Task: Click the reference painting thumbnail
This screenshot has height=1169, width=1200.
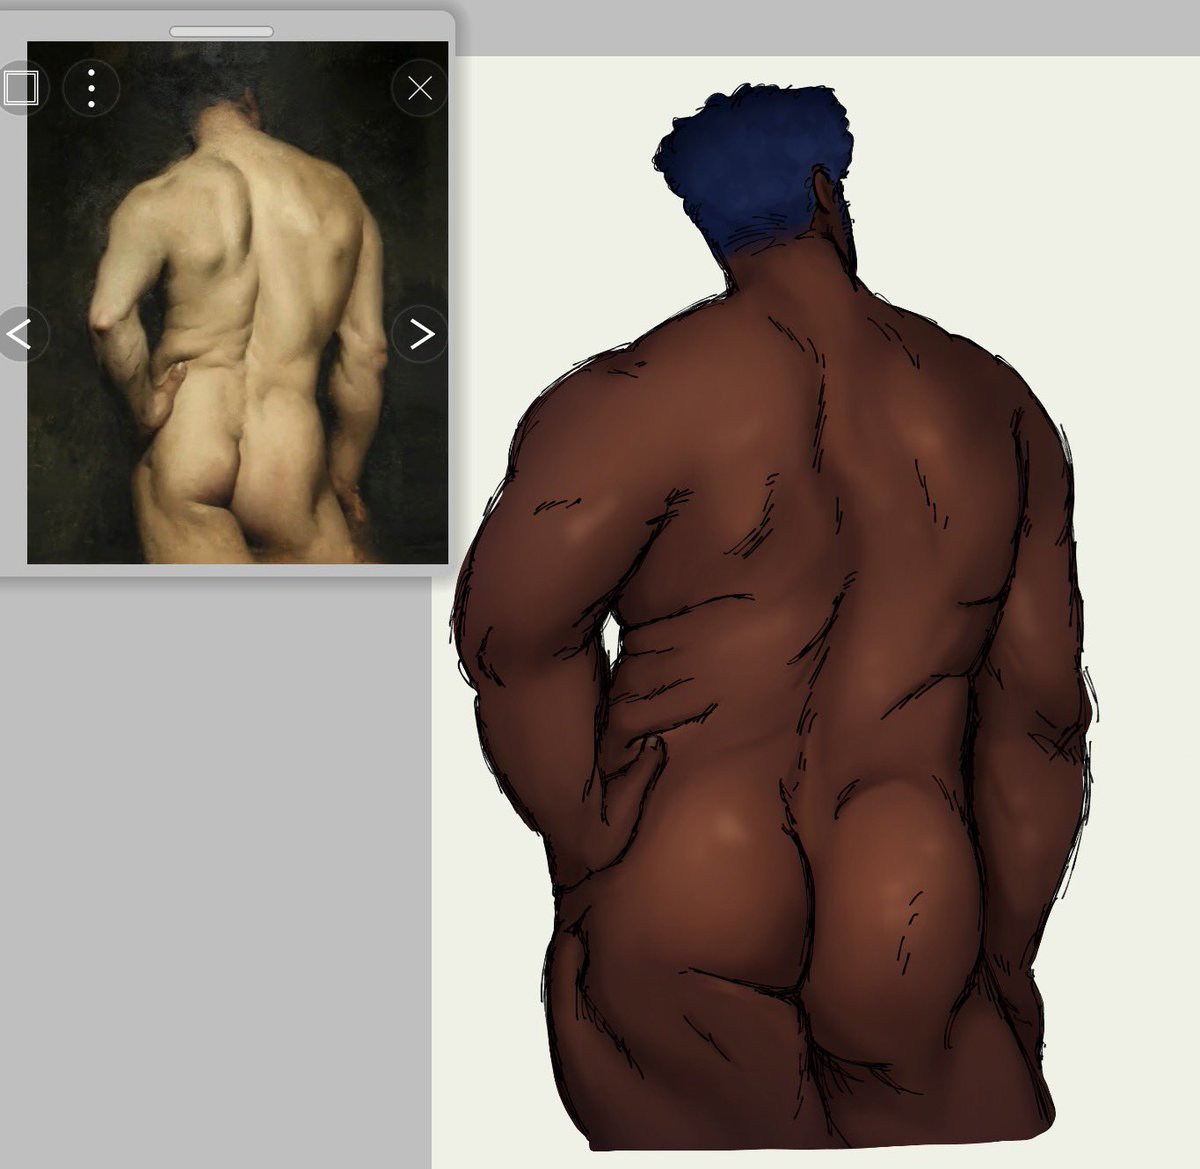Action: coord(237,302)
